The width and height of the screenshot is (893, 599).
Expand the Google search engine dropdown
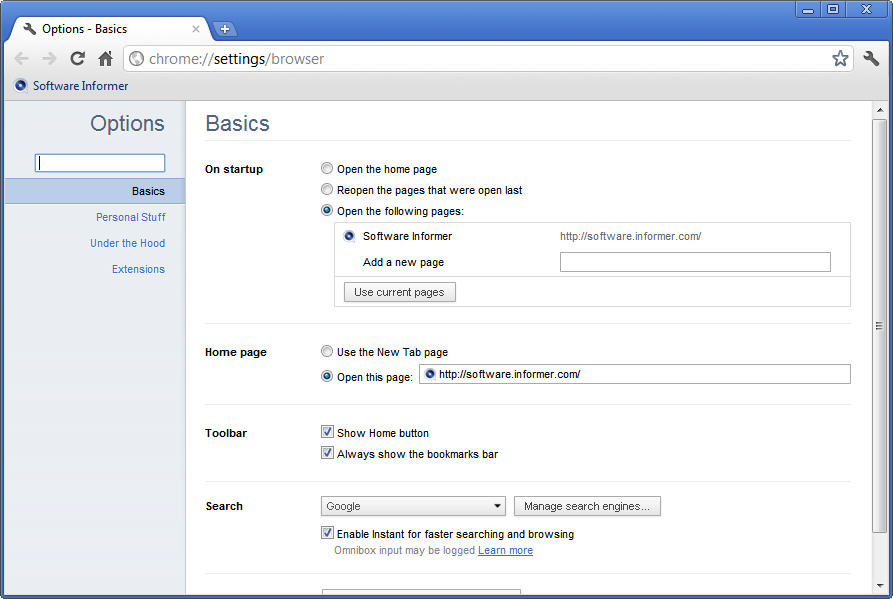tap(413, 506)
